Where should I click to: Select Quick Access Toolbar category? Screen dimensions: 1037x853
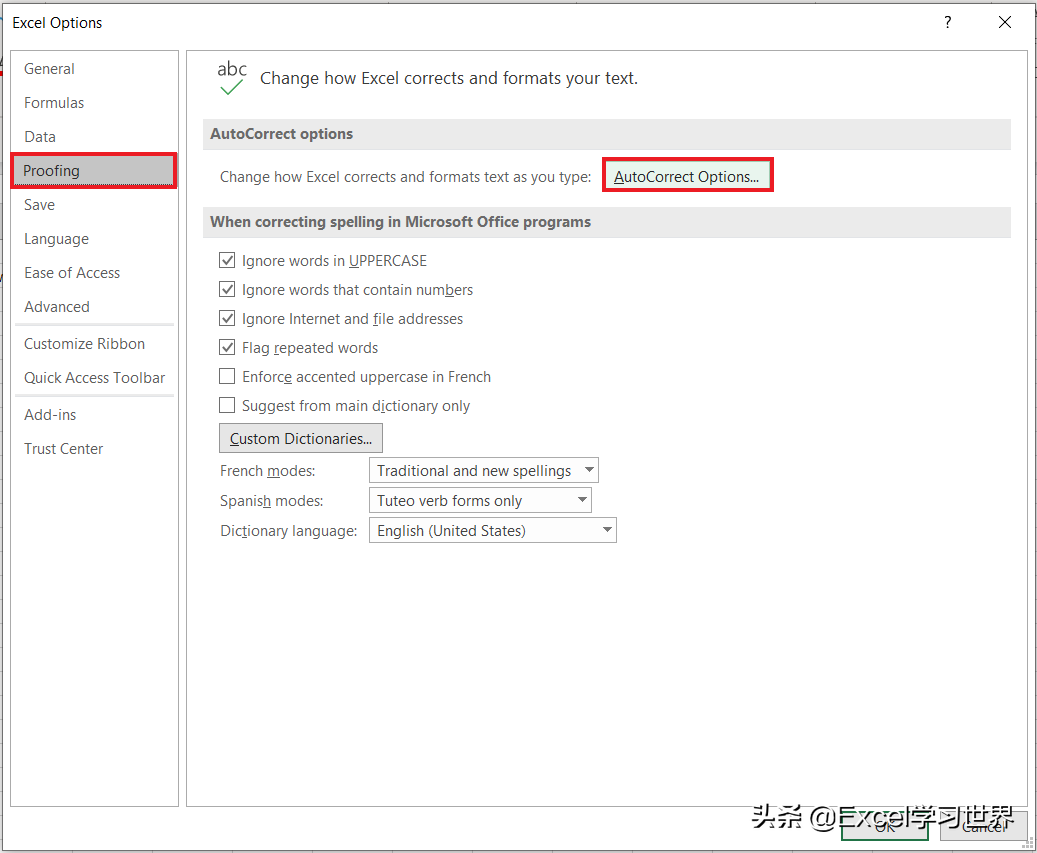[94, 378]
